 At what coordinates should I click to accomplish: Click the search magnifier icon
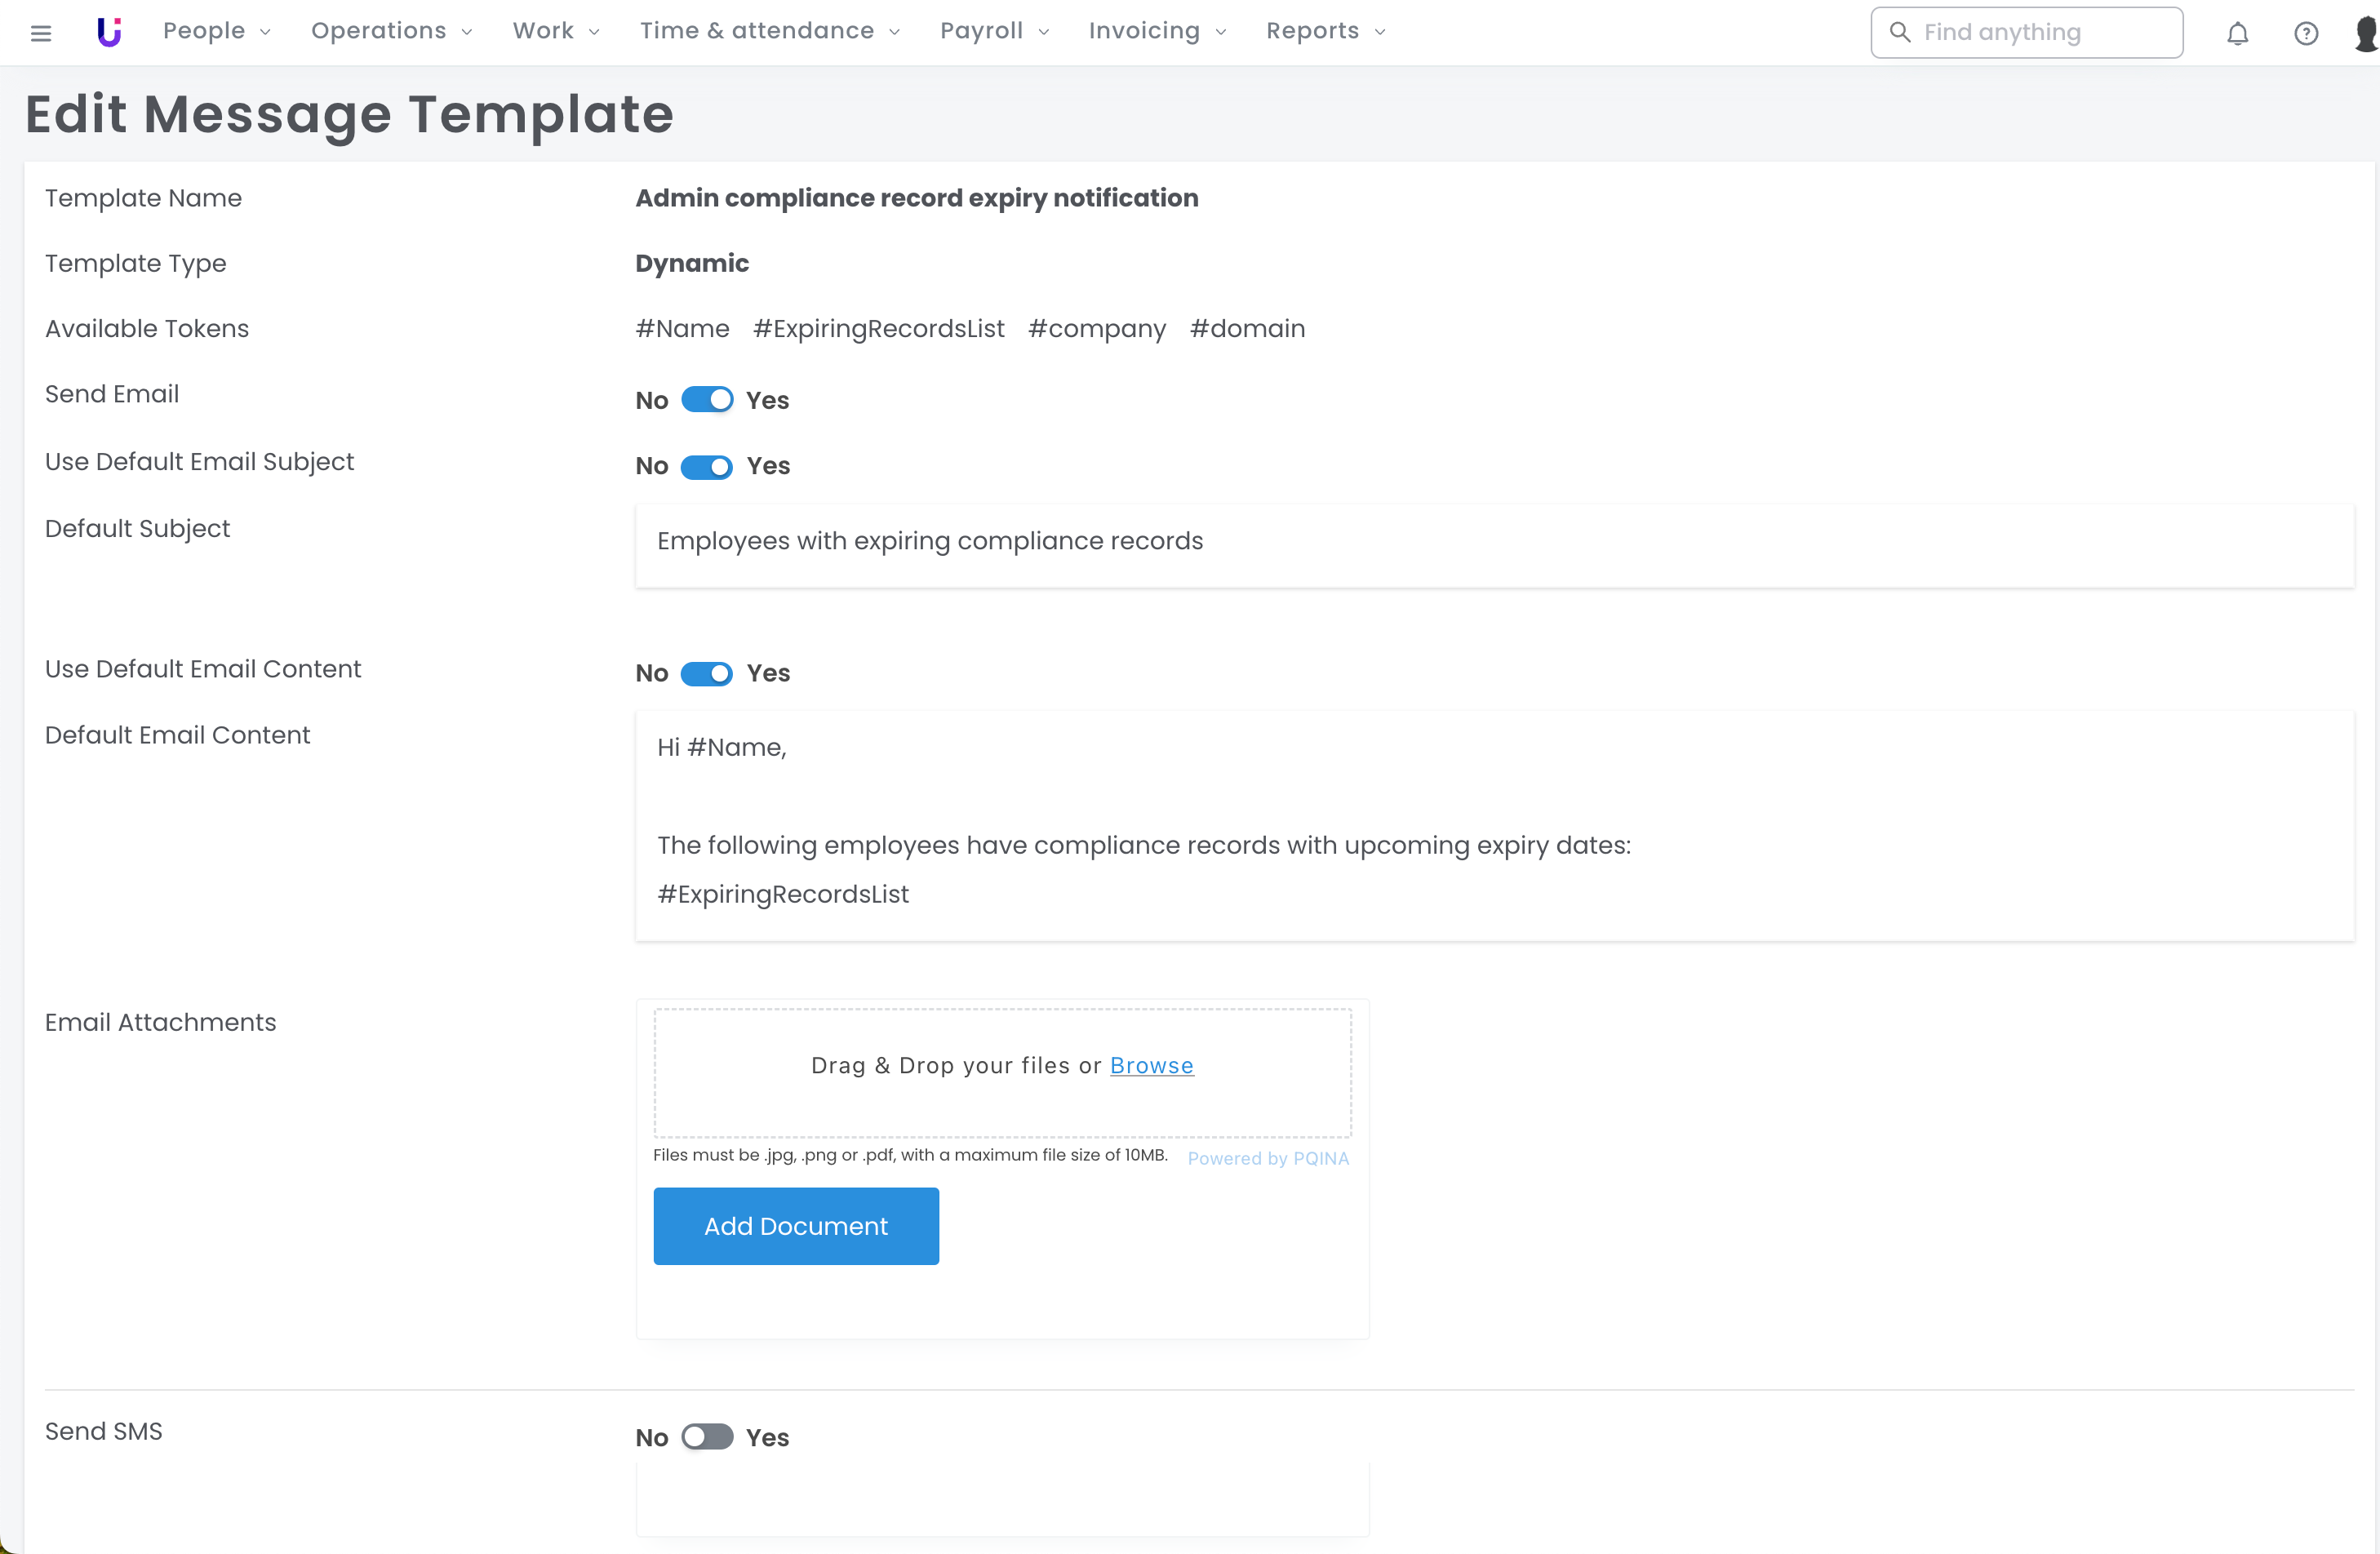coord(1899,32)
